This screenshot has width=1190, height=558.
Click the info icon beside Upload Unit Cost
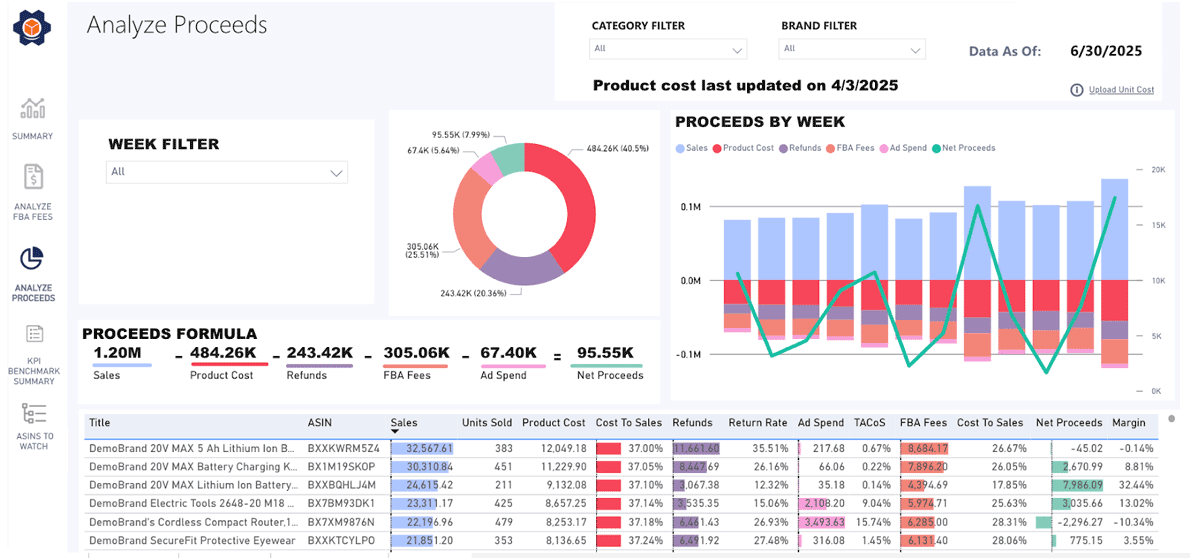click(x=1077, y=90)
